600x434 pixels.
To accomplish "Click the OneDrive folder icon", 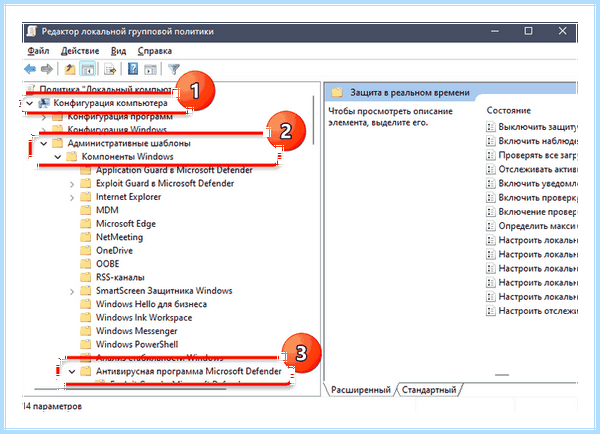I will pyautogui.click(x=86, y=251).
